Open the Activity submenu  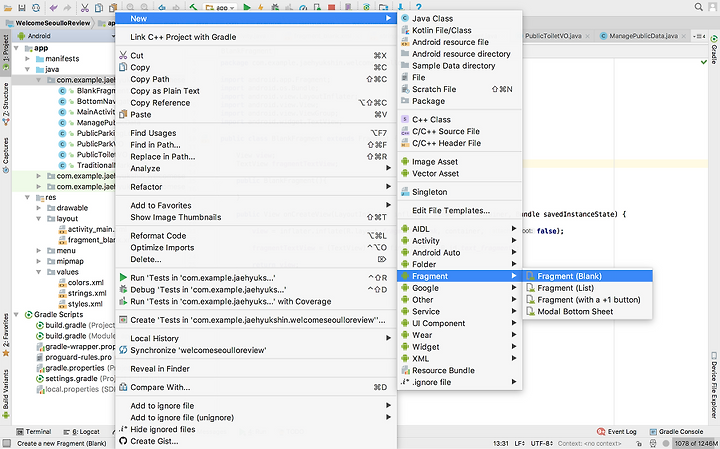pos(459,241)
